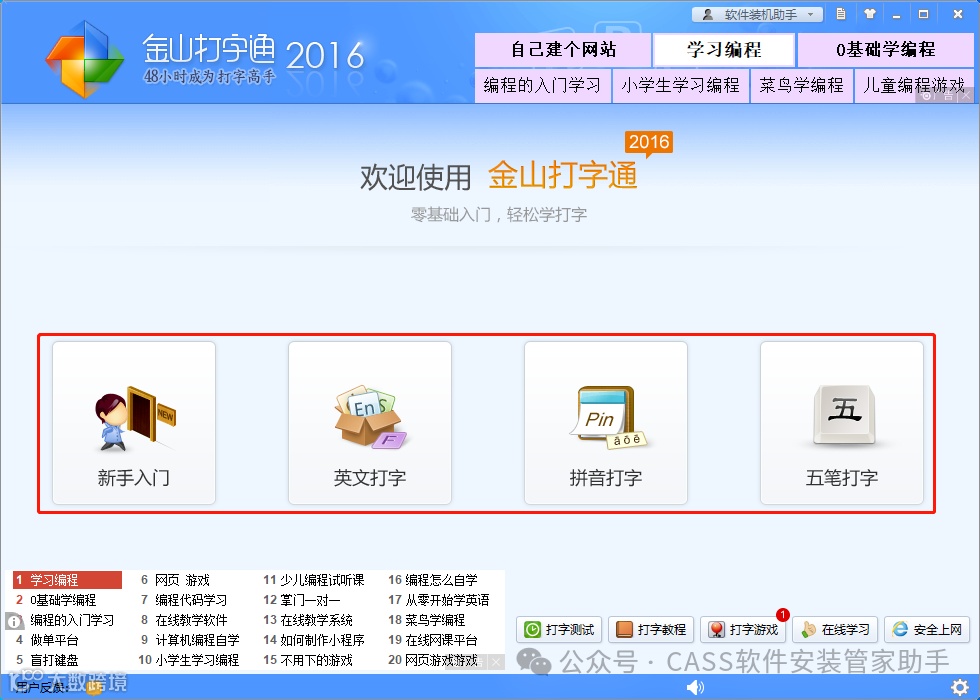Open the 英文打字 English typing module

click(369, 422)
